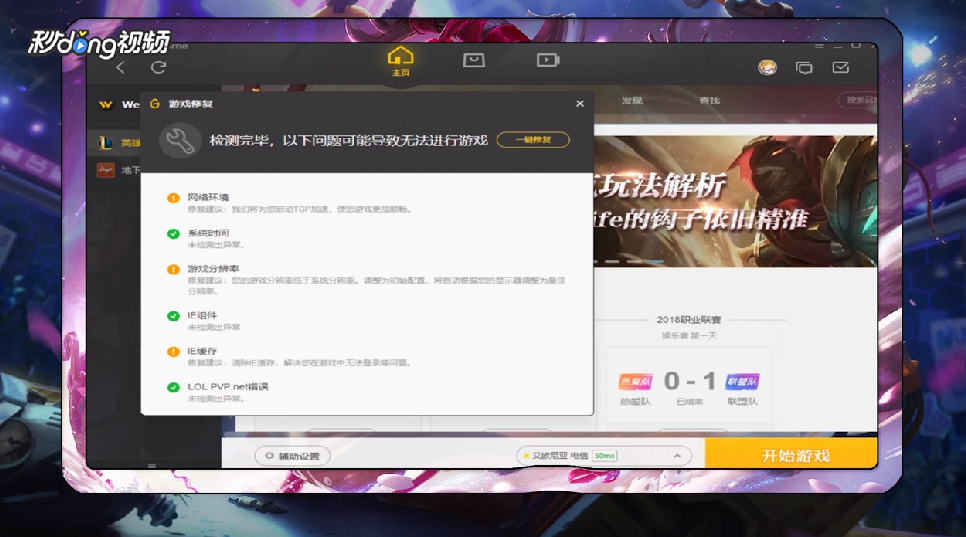Click the 联盟队 team logo in match card

pyautogui.click(x=742, y=382)
